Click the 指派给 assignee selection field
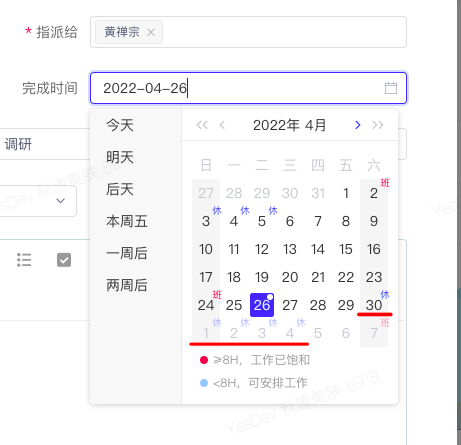This screenshot has height=445, width=461. click(248, 32)
